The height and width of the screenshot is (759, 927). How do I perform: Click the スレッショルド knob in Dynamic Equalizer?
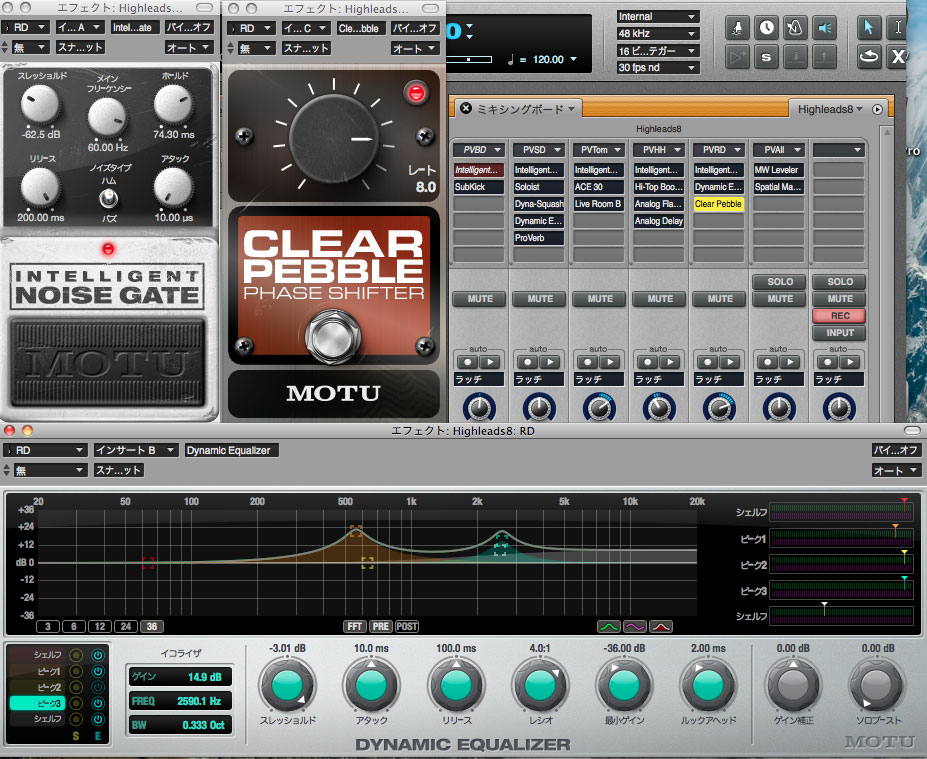point(287,685)
